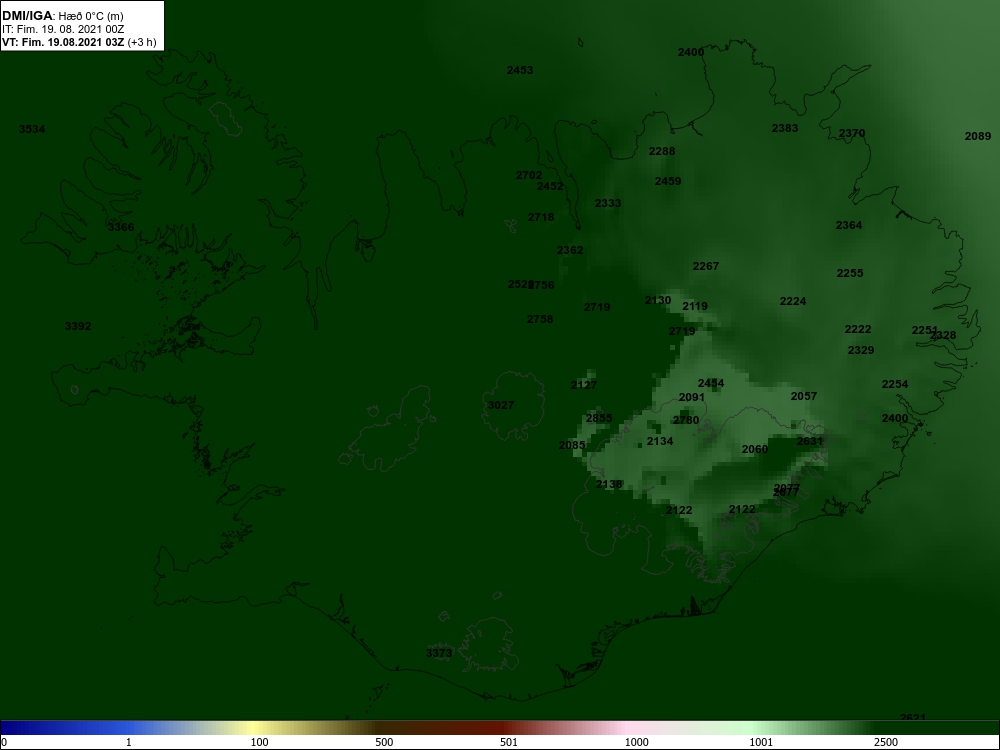This screenshot has height=750, width=1000.
Task: Select the 2855 label
Action: 599,419
